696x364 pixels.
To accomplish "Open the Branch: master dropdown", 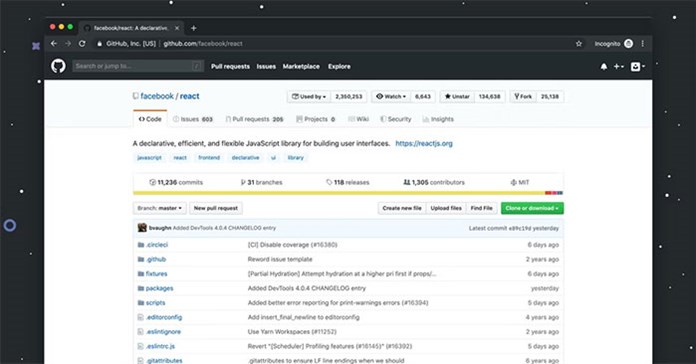I will [x=159, y=208].
